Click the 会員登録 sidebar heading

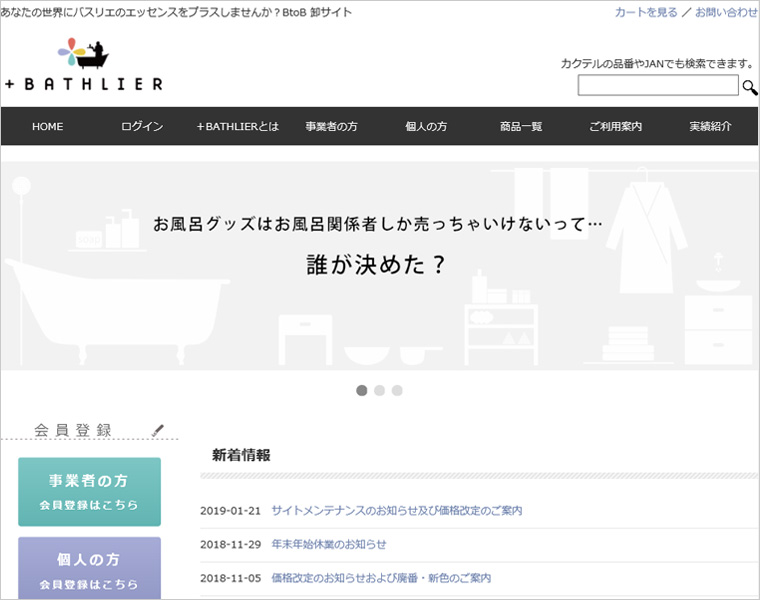click(x=73, y=430)
